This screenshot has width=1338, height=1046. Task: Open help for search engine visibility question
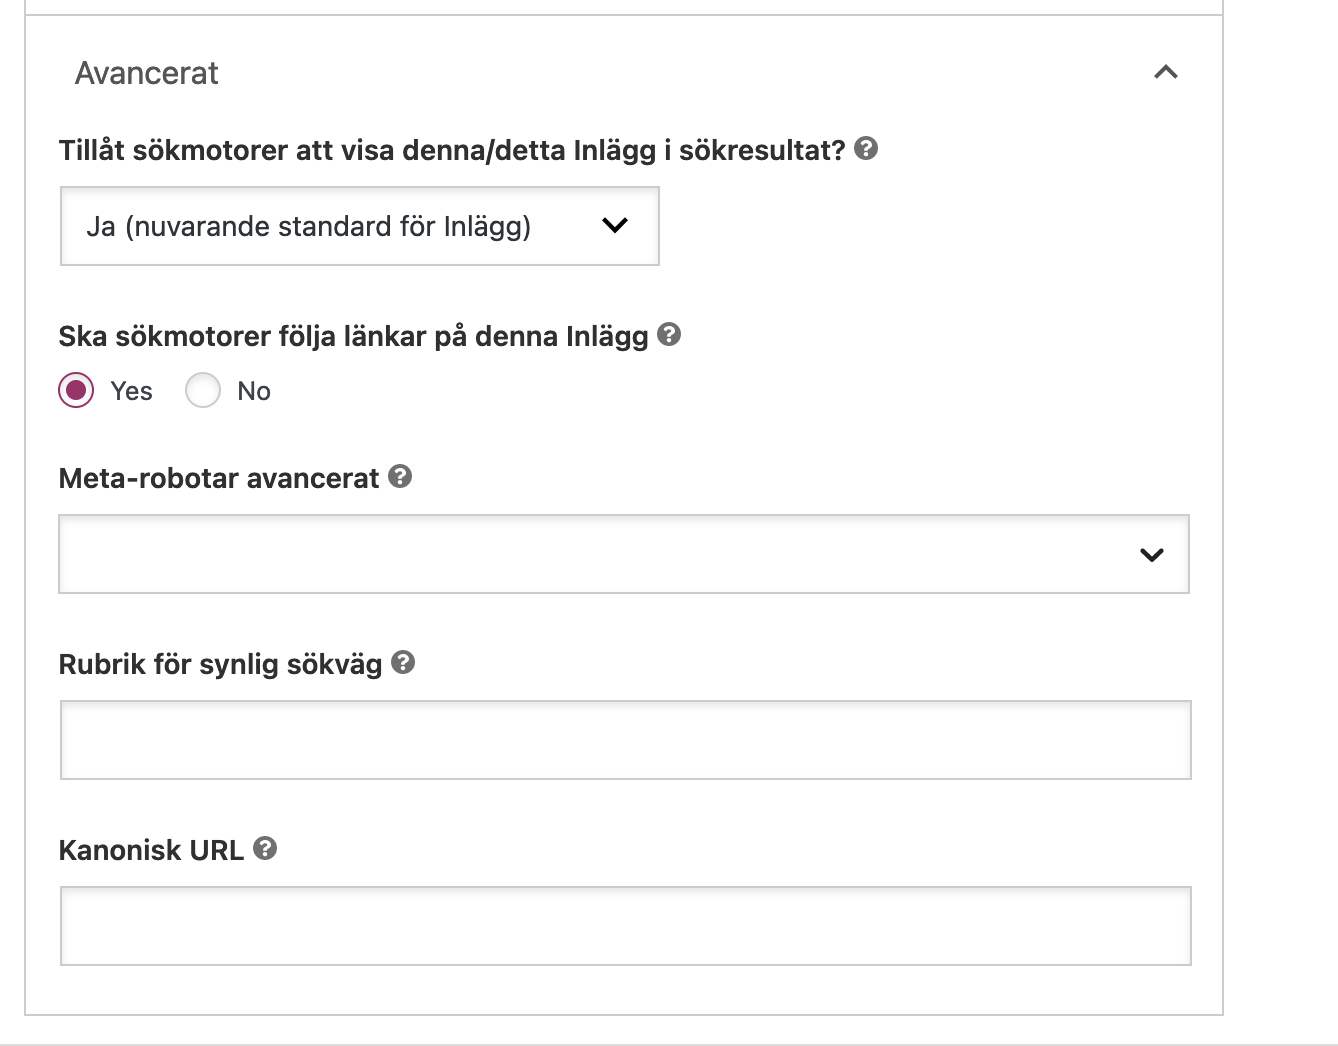tap(866, 148)
